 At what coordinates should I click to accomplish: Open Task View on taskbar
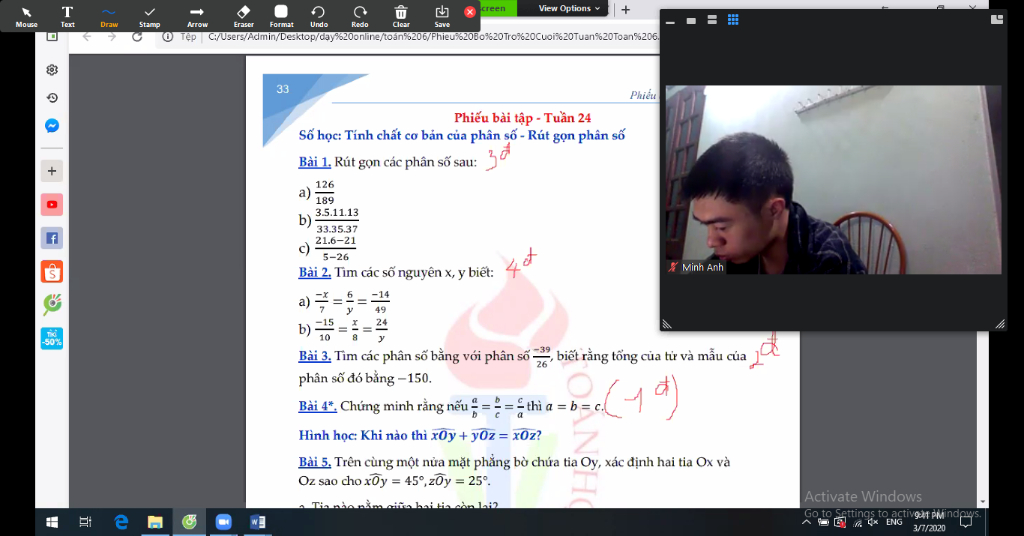pos(86,522)
